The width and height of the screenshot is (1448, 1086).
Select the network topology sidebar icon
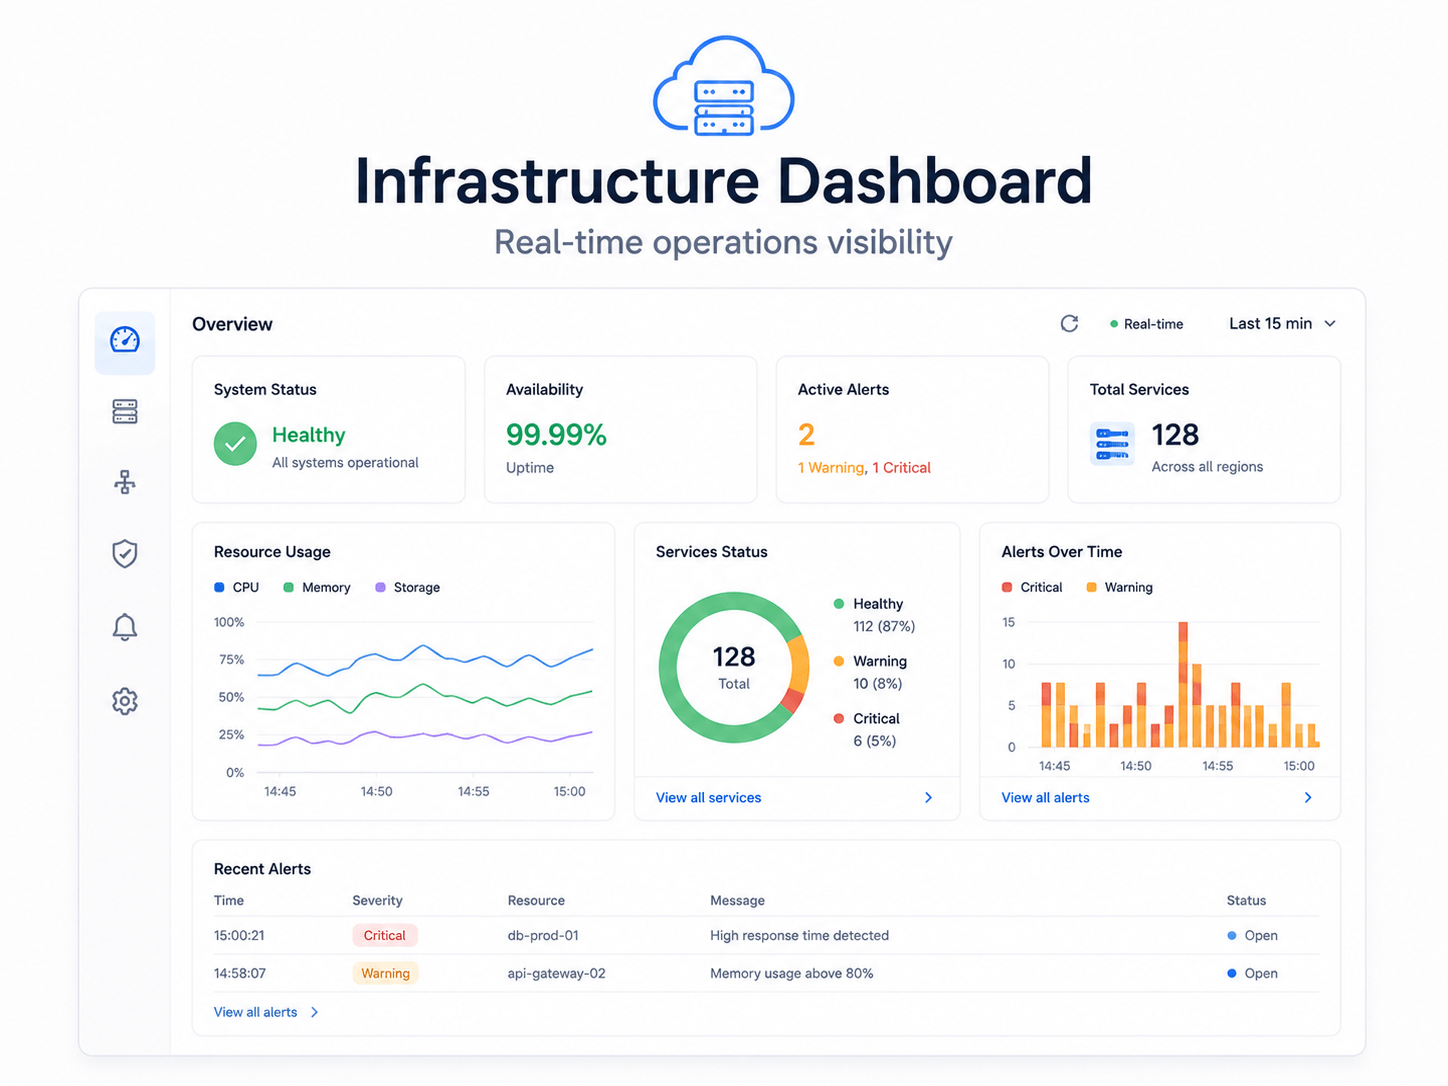point(125,482)
